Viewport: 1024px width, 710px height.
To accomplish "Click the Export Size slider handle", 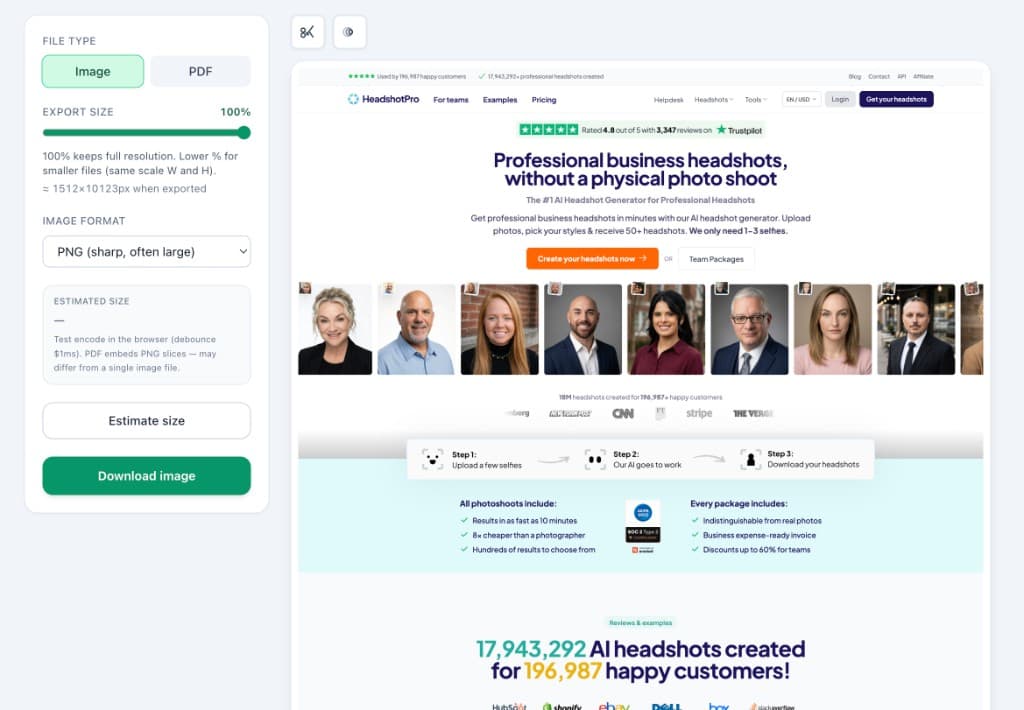I will click(244, 133).
